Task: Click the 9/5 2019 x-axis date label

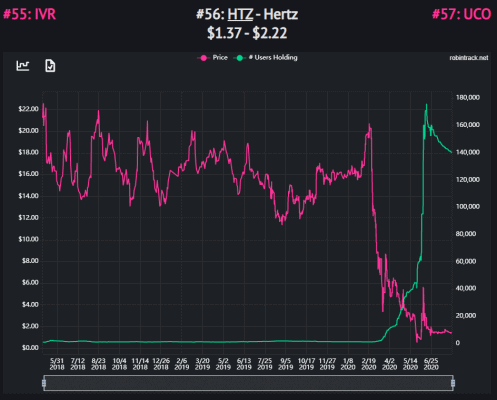Action: [x=286, y=364]
